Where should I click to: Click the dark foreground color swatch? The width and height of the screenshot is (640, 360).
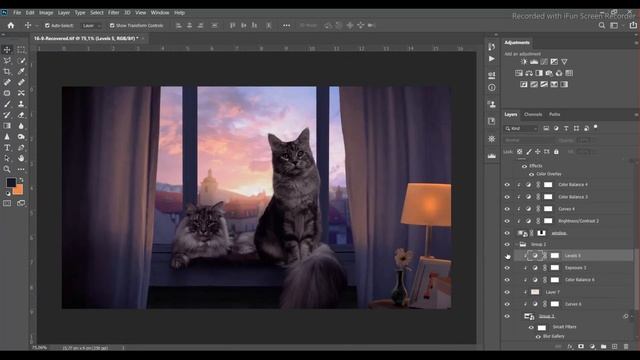click(11, 182)
